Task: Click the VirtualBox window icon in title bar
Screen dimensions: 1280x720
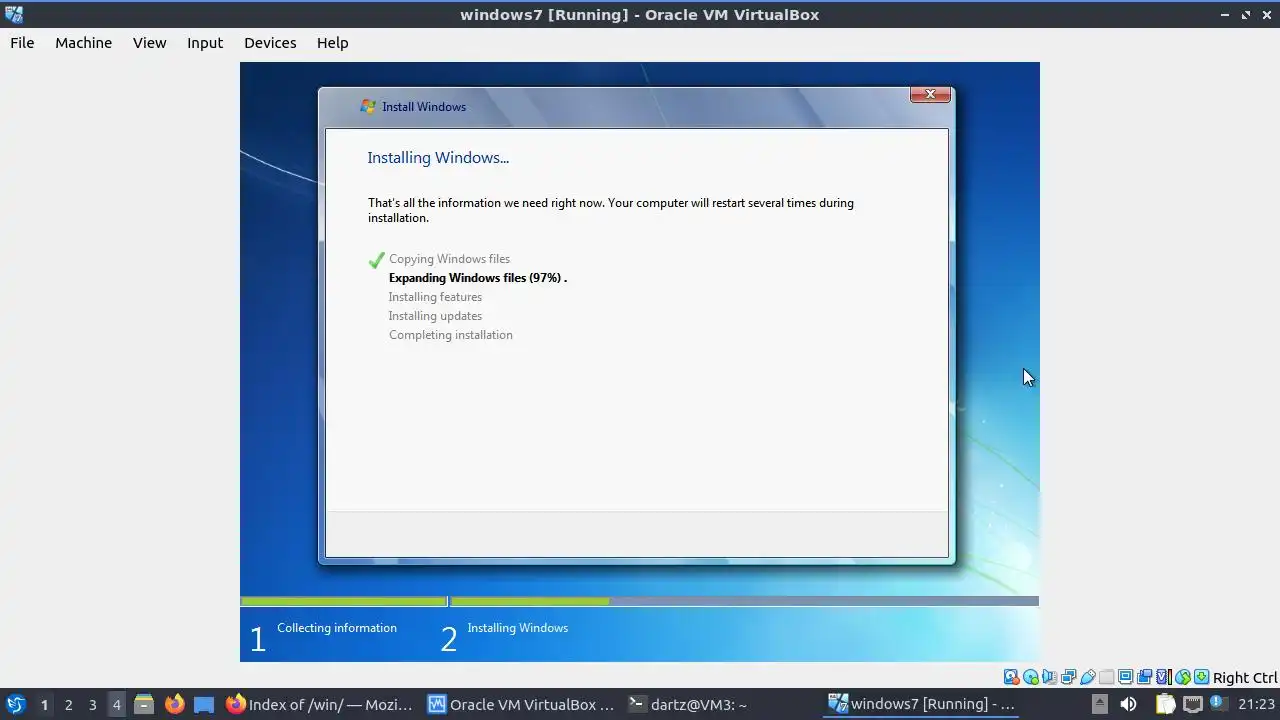Action: pyautogui.click(x=14, y=14)
